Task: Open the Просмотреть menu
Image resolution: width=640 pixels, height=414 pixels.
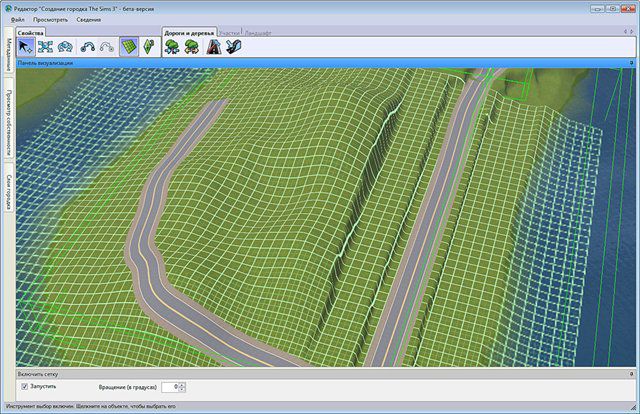Action: 51,20
